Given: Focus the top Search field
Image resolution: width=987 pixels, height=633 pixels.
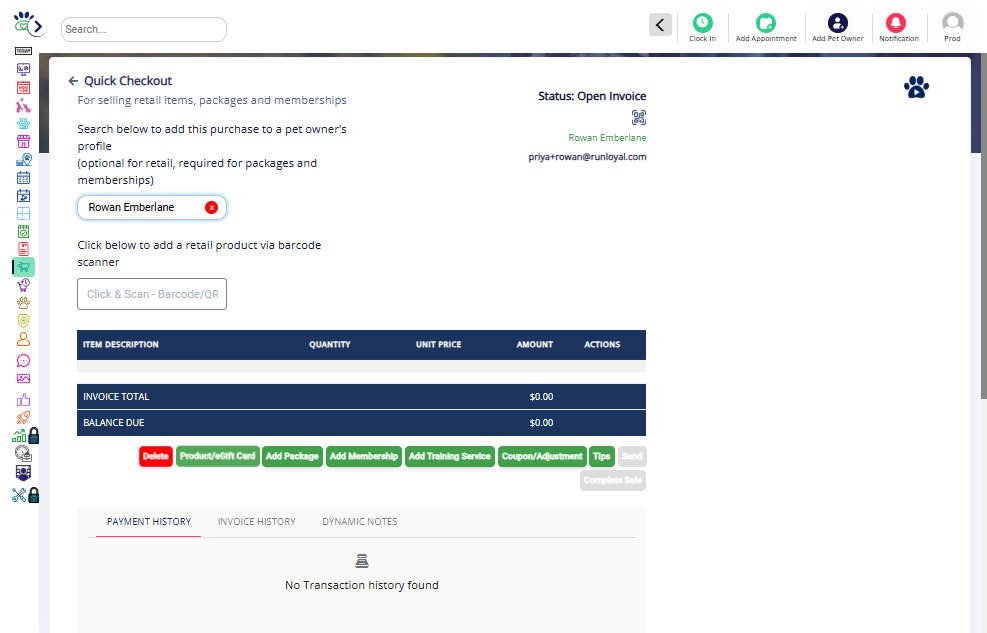Looking at the screenshot, I should point(144,30).
